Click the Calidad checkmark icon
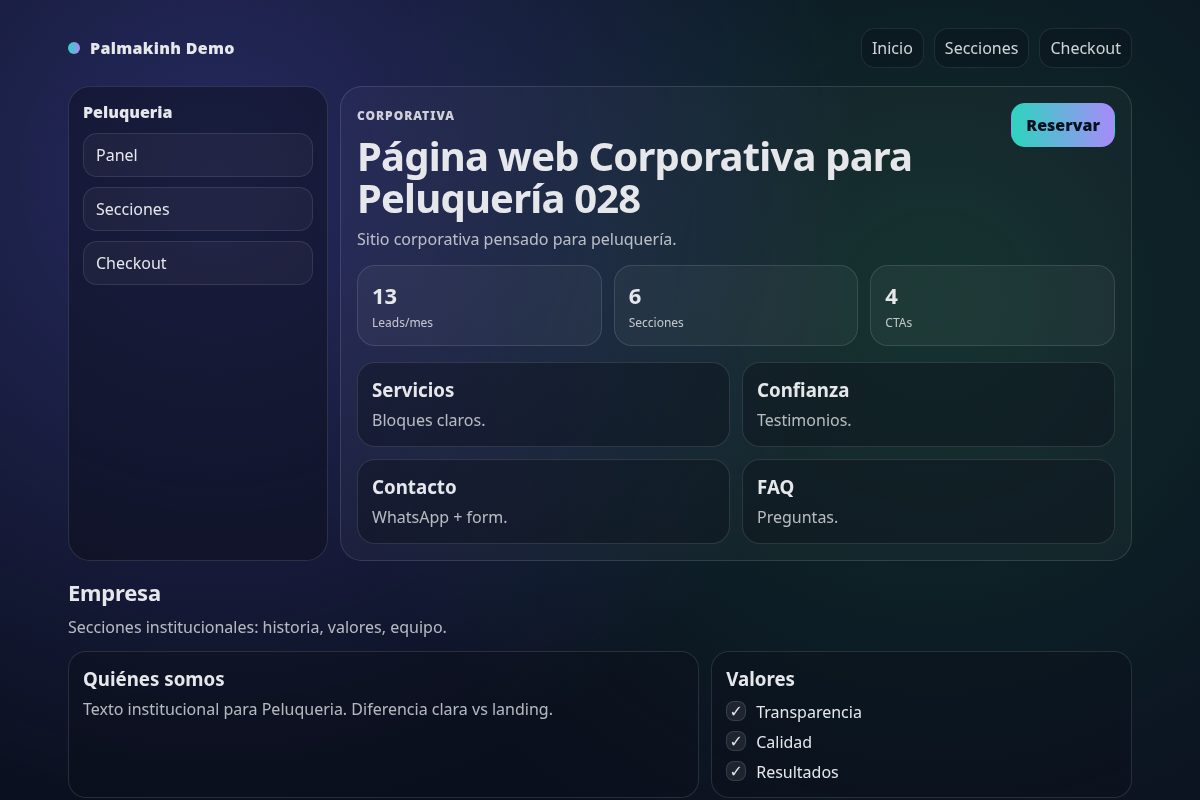Image resolution: width=1200 pixels, height=800 pixels. pyautogui.click(x=735, y=741)
